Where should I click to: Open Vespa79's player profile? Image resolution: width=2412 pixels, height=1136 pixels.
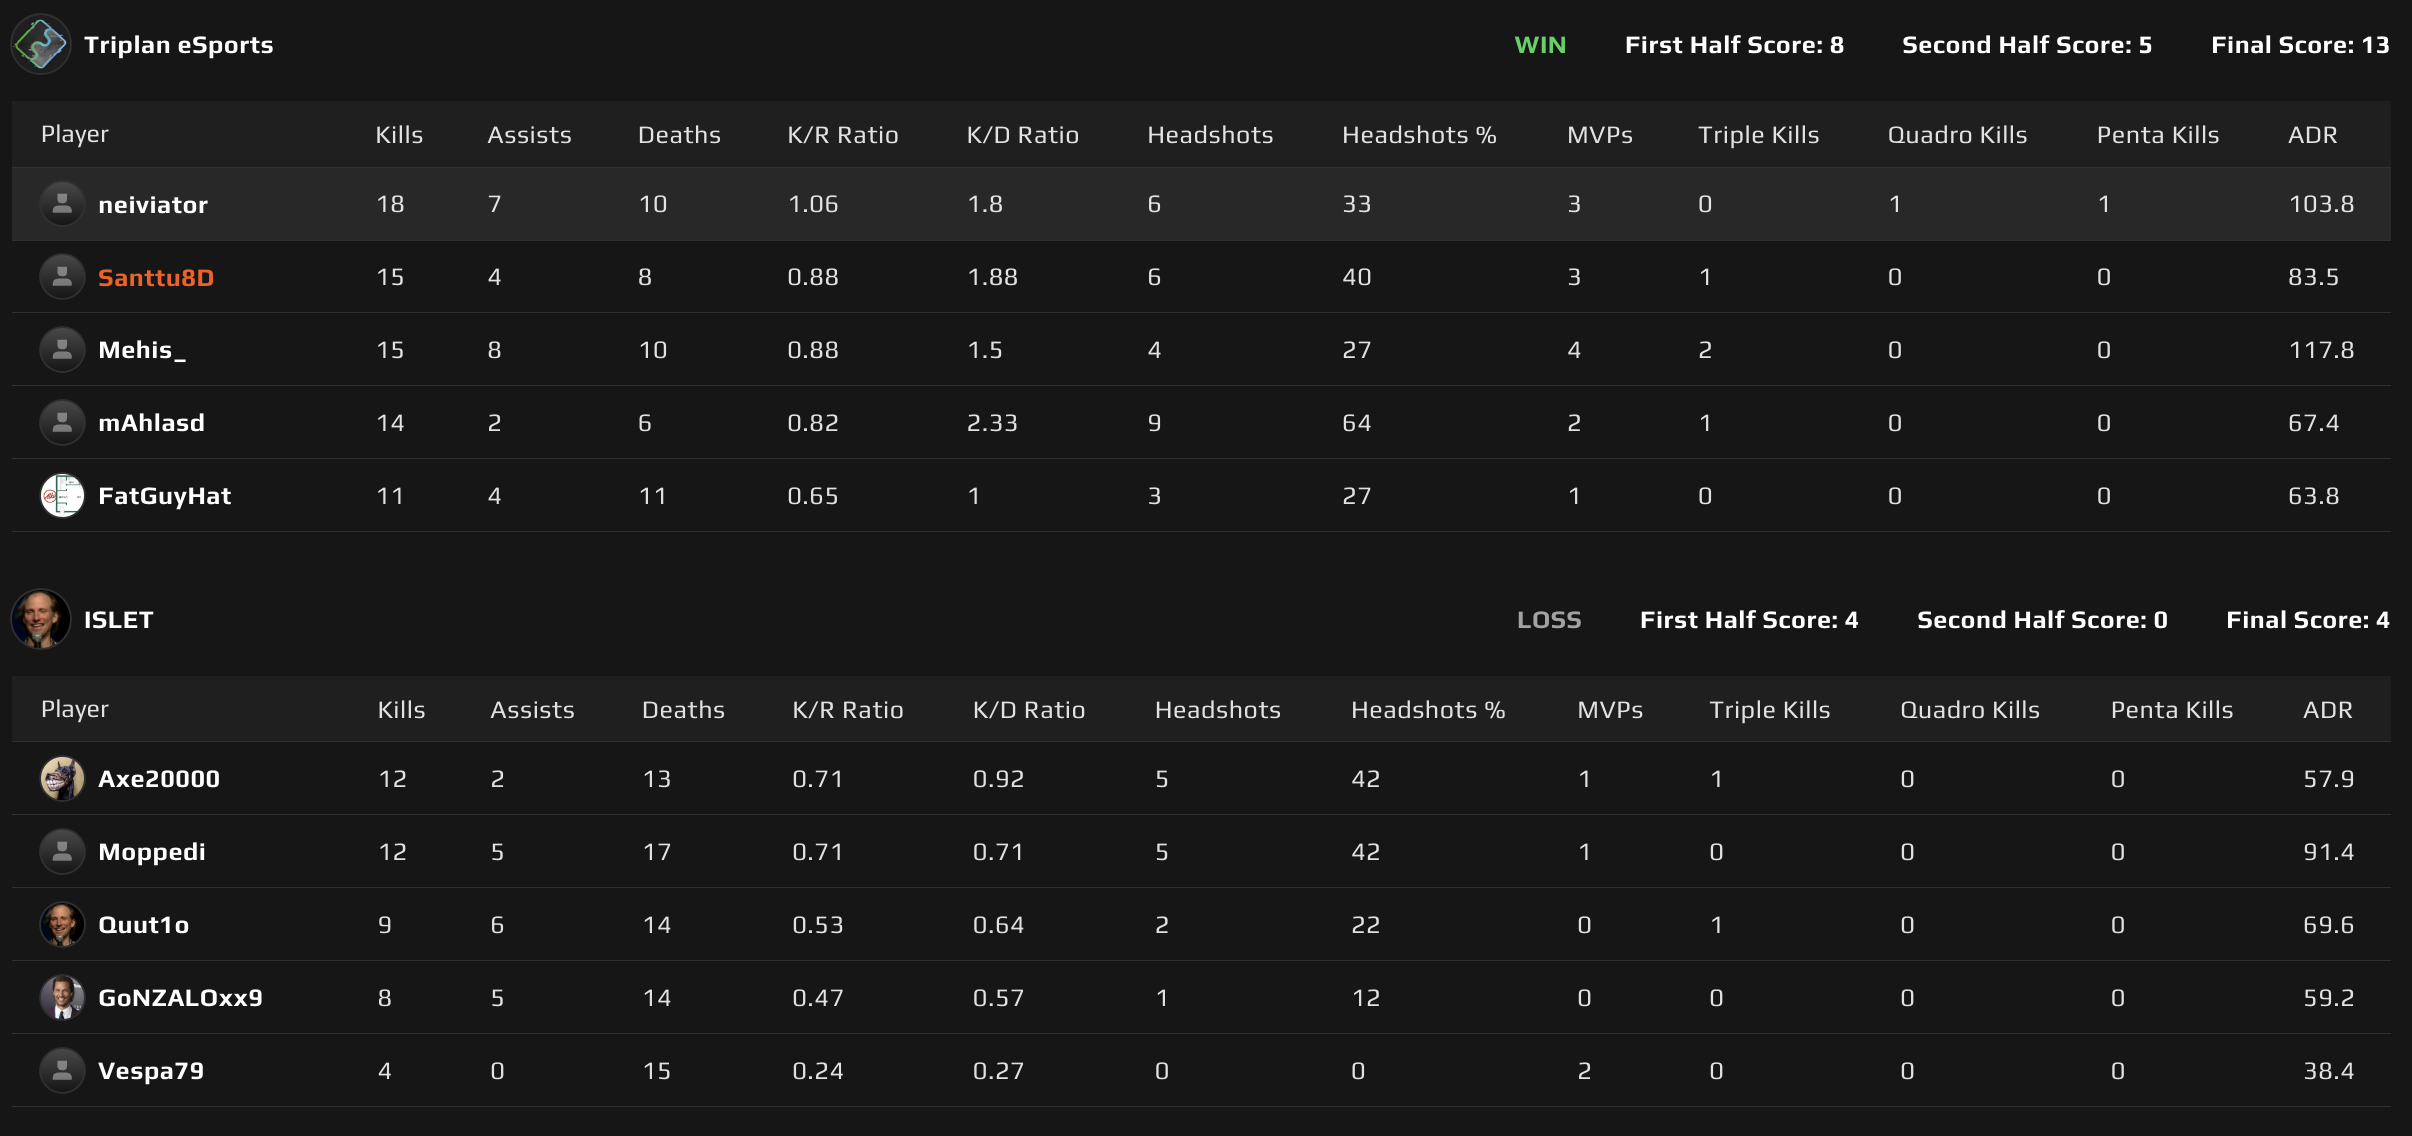[150, 1070]
